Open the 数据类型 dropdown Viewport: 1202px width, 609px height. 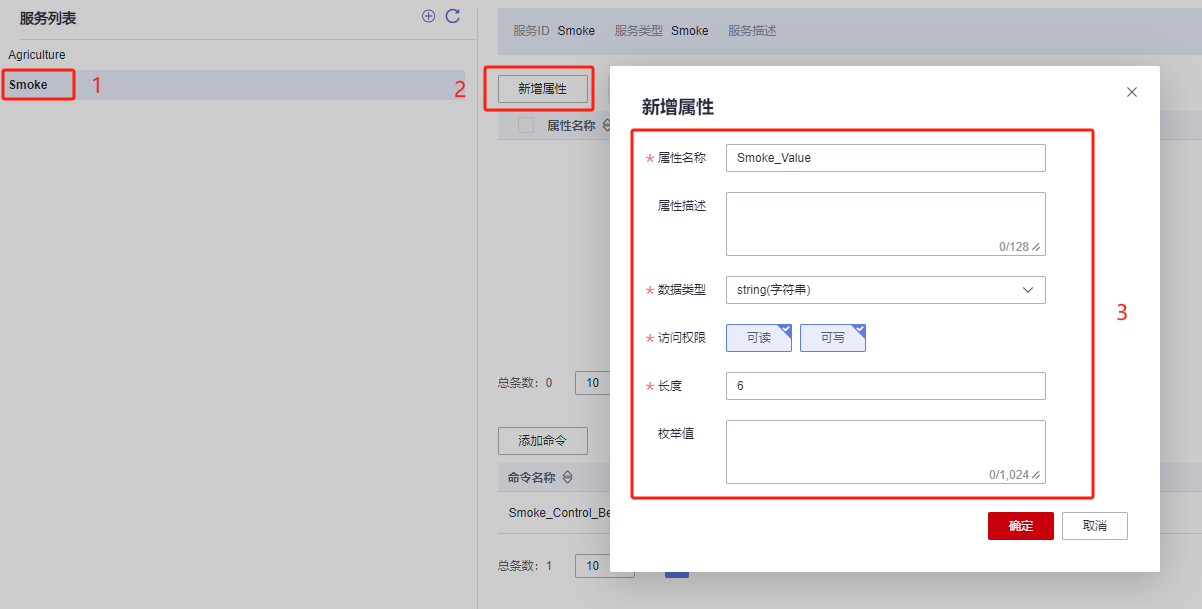885,290
